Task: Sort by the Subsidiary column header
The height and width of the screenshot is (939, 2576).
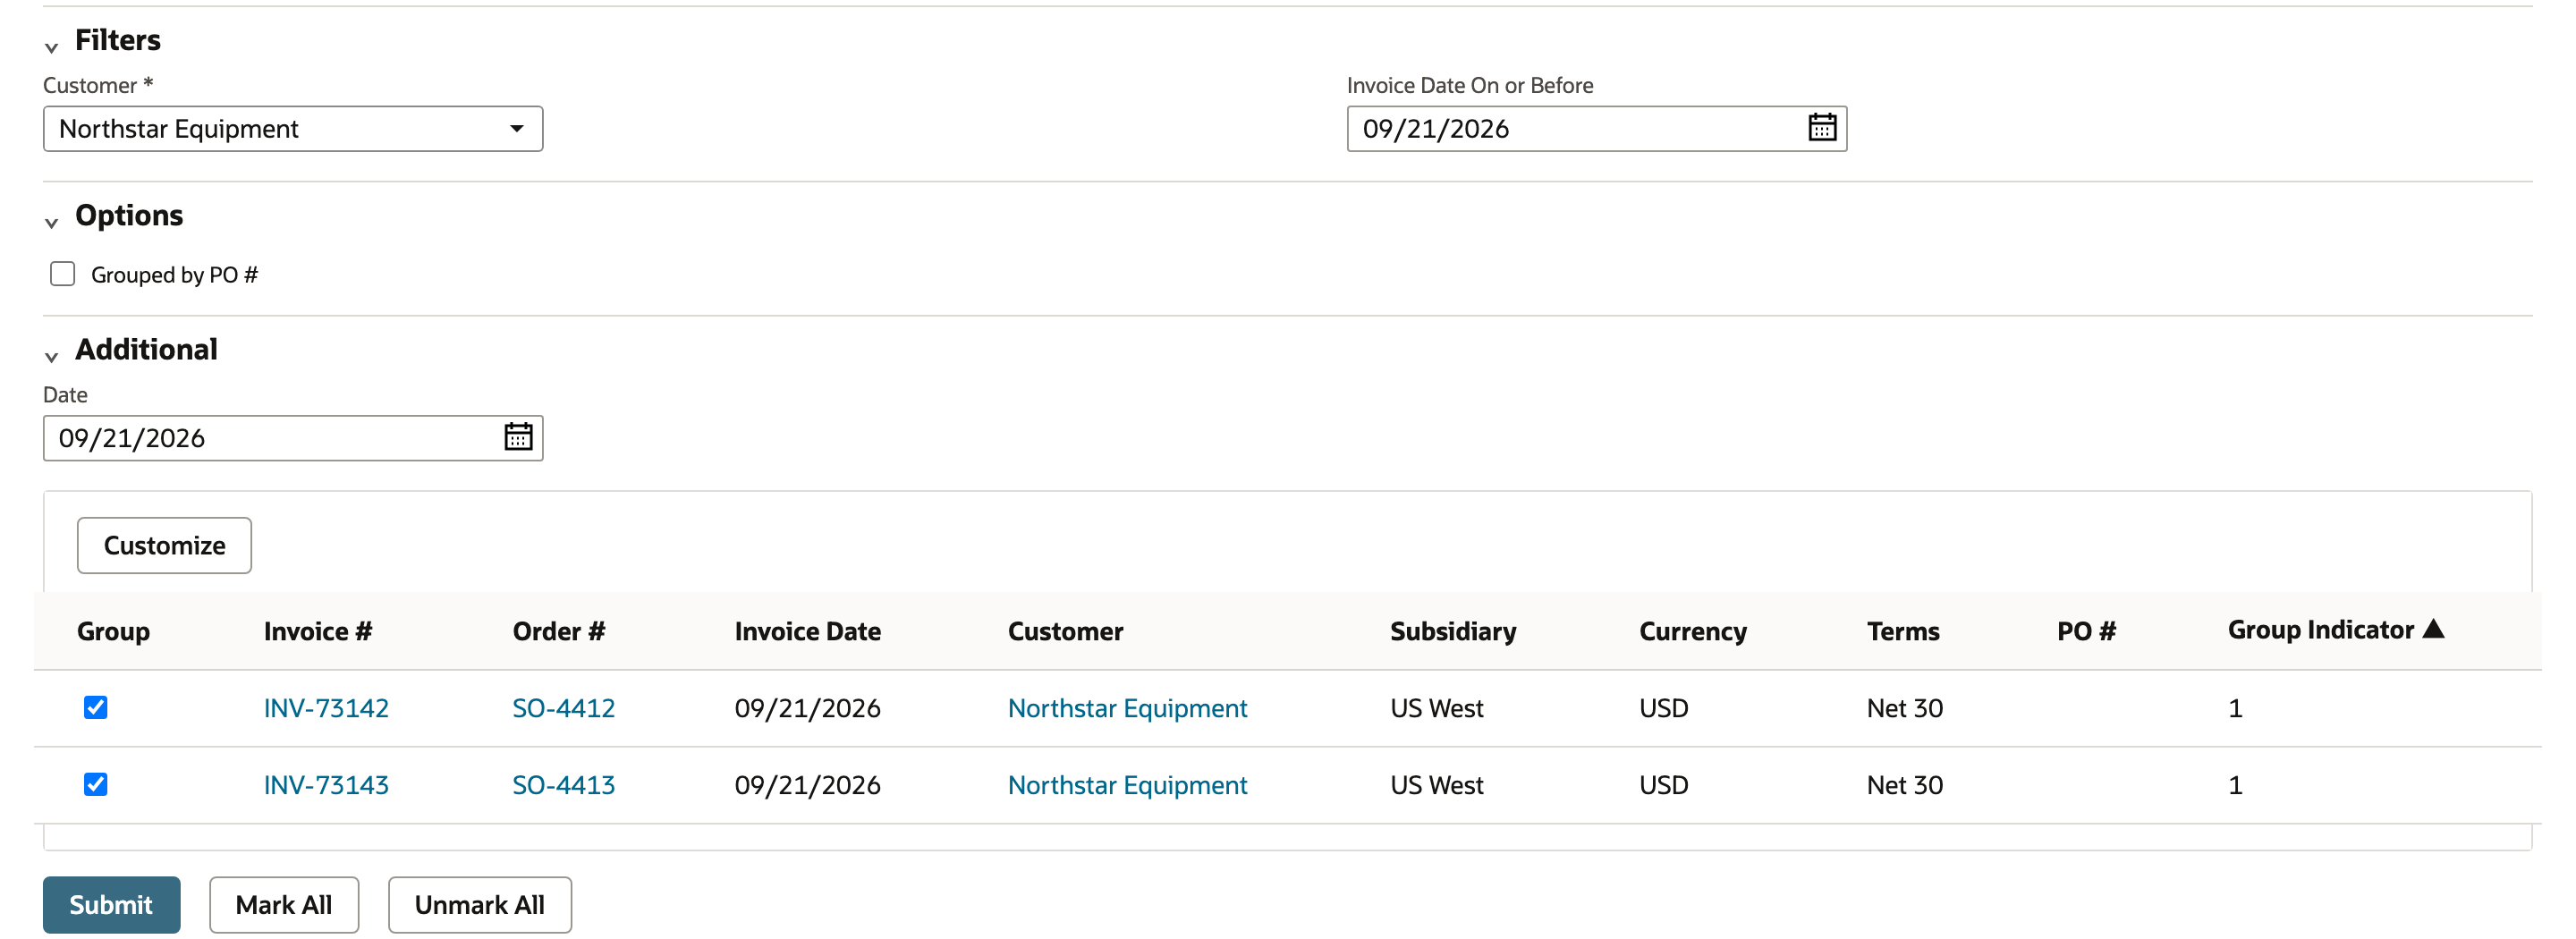Action: coord(1453,631)
